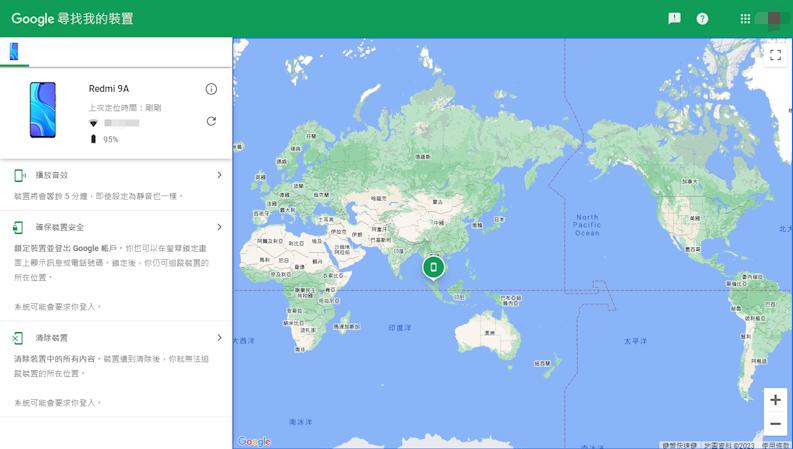Image resolution: width=793 pixels, height=449 pixels.
Task: Open the send feedback icon in the header
Action: point(674,19)
